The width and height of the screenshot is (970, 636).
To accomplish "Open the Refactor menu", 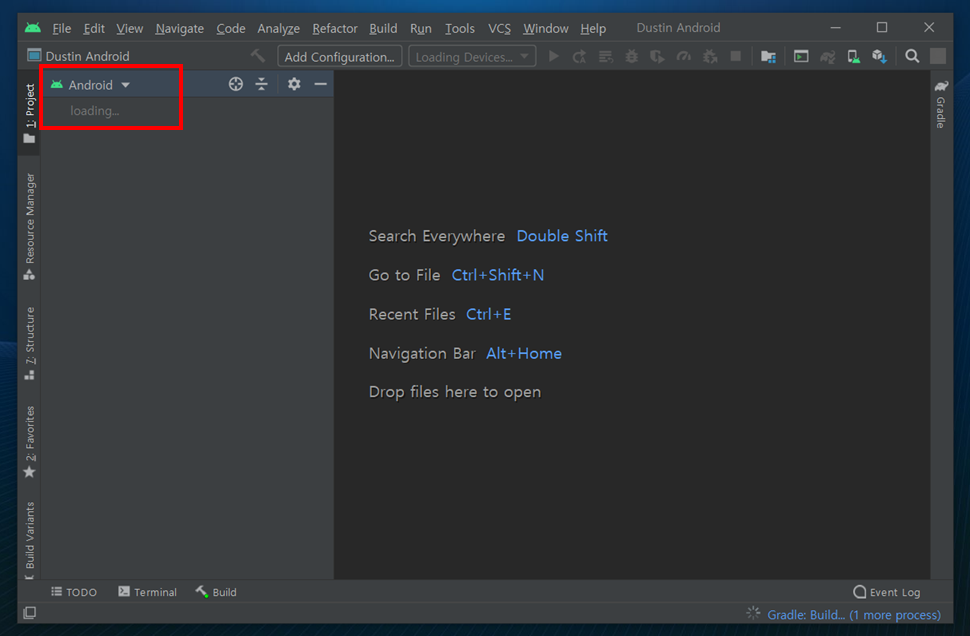I will (x=335, y=28).
